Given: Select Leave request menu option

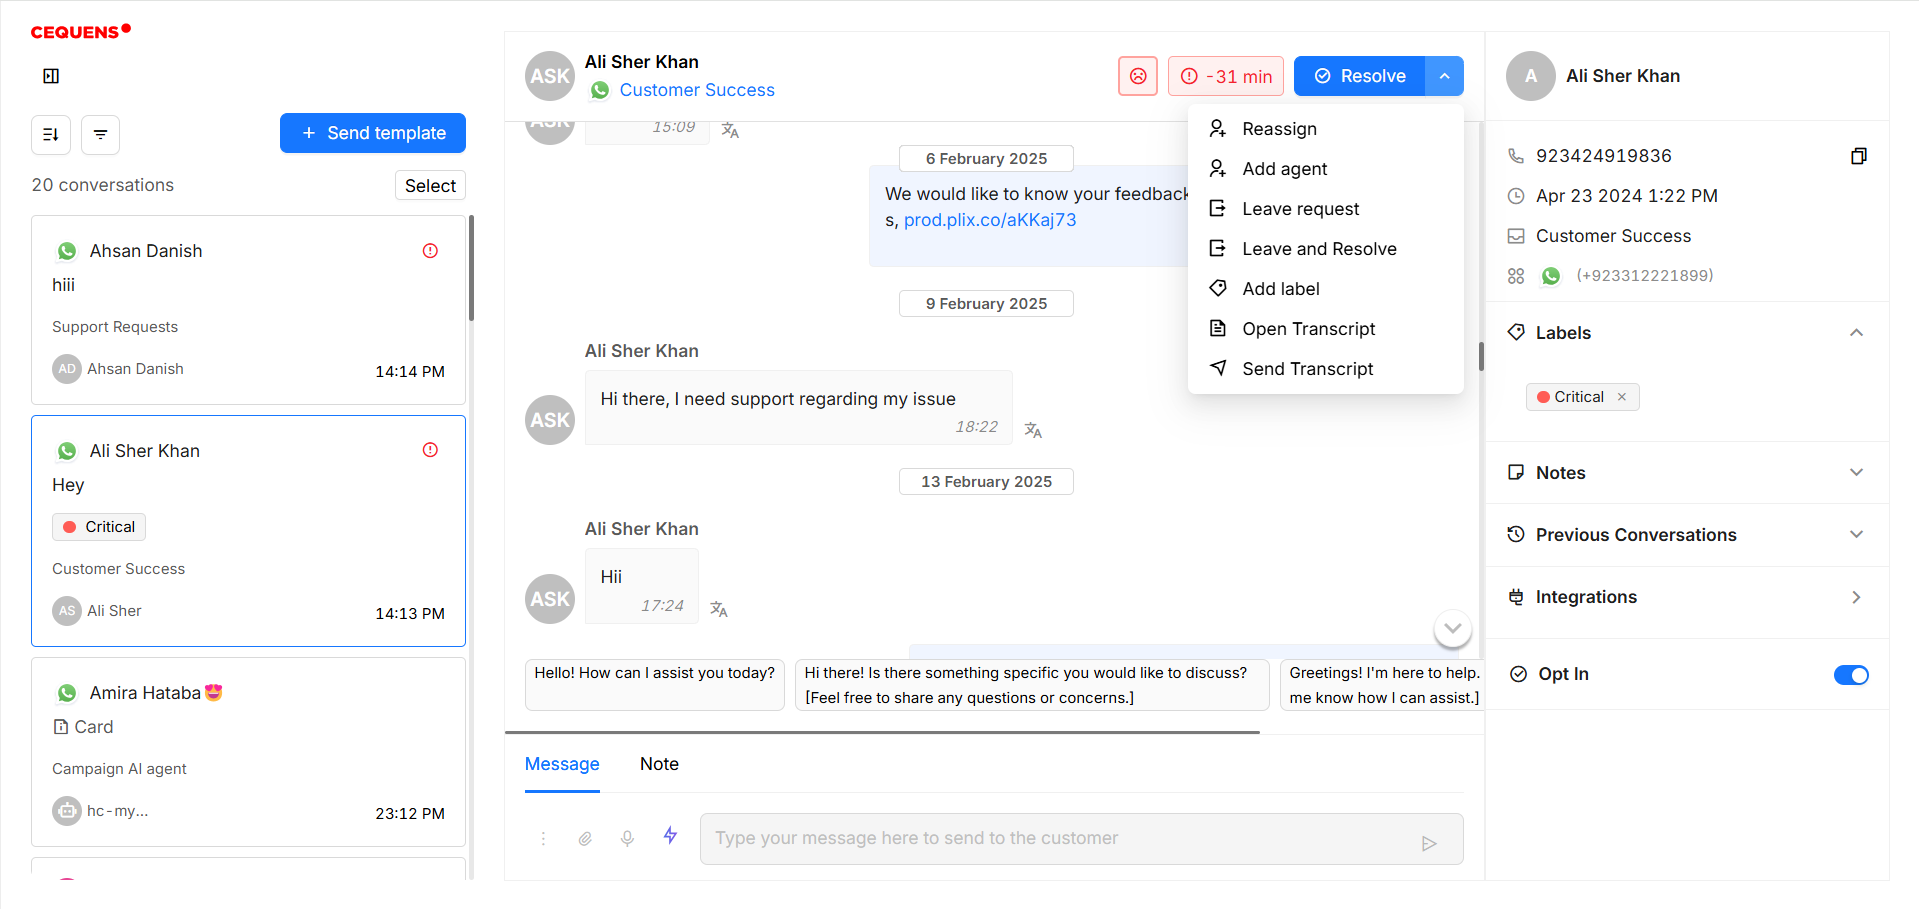Looking at the screenshot, I should (1325, 209).
